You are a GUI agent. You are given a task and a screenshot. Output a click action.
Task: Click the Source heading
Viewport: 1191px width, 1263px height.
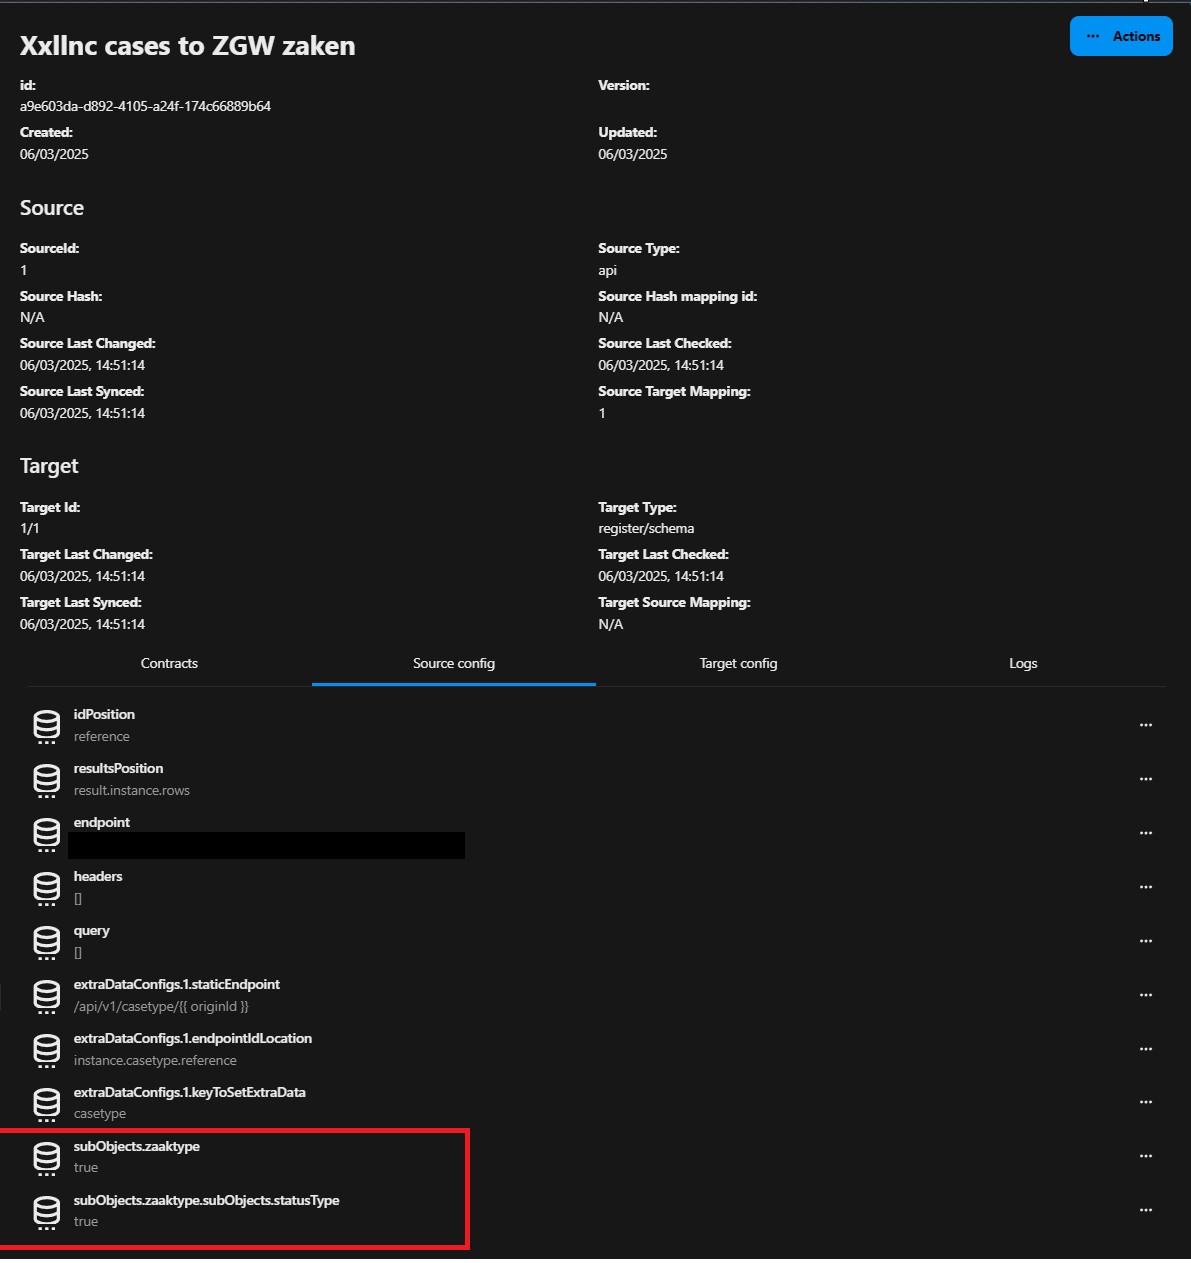[52, 208]
